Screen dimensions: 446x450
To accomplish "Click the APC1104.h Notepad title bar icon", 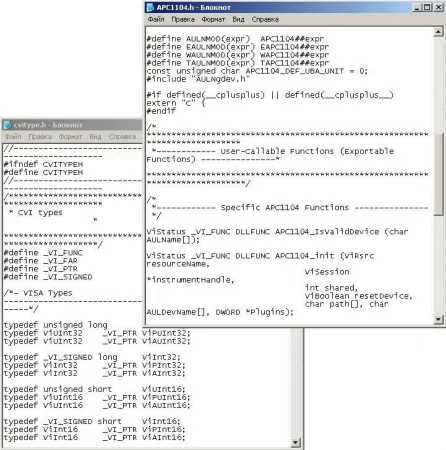I will [x=150, y=7].
